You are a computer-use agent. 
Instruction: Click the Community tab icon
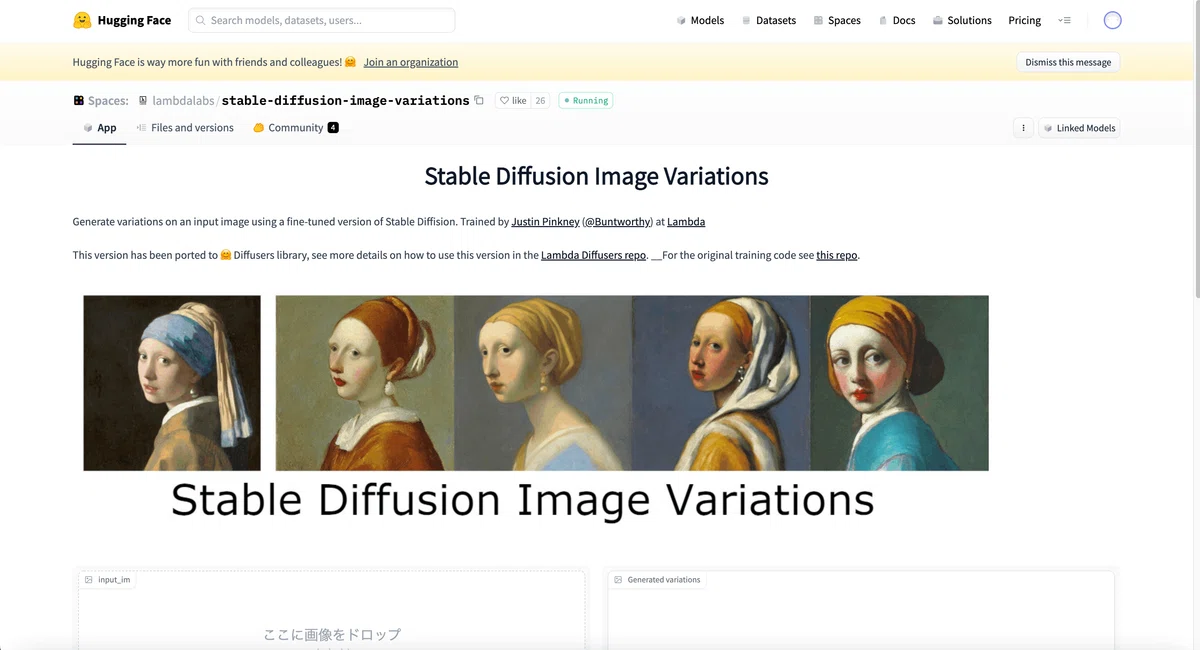click(x=258, y=128)
